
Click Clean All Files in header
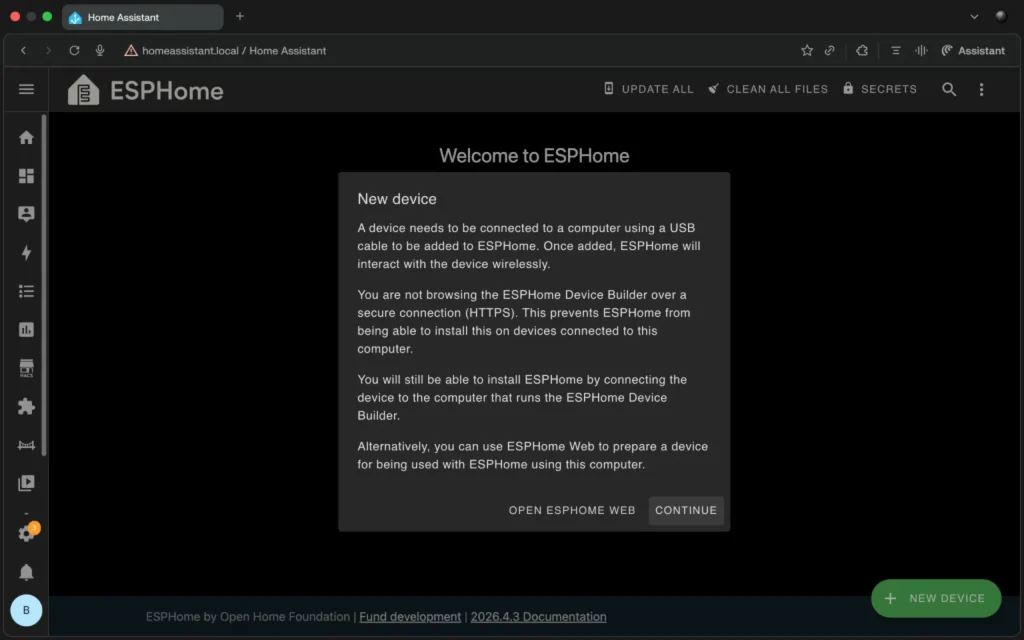click(x=768, y=89)
